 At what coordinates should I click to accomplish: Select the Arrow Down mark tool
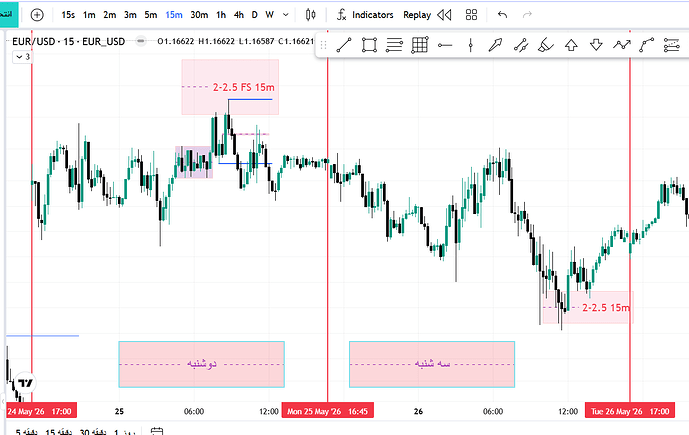[596, 45]
